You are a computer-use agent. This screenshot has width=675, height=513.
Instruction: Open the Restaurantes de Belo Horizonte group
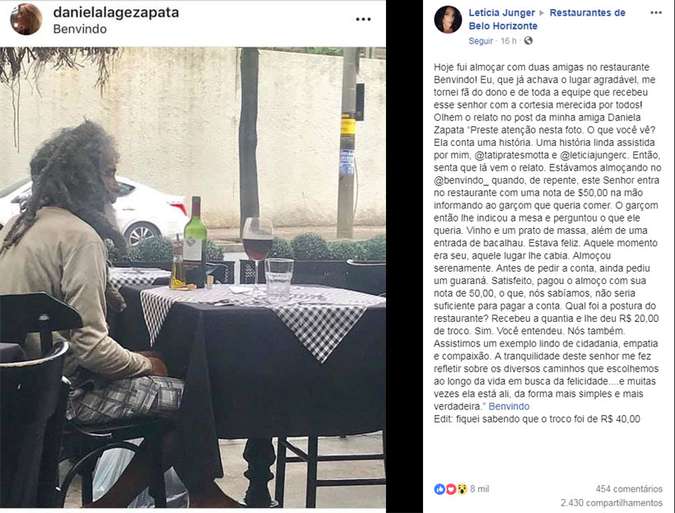point(547,19)
